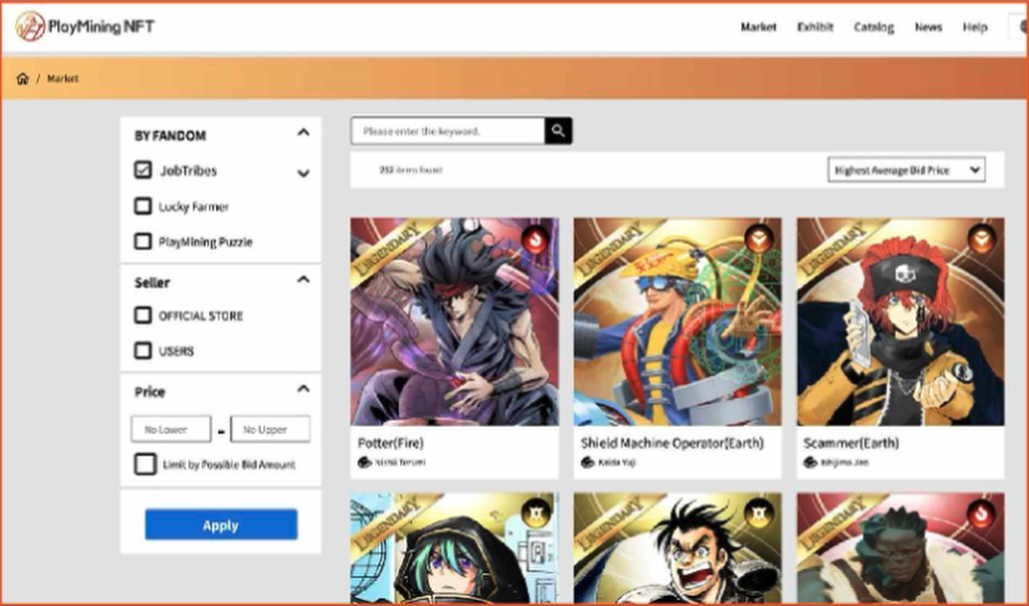Click the items found count text

tap(411, 170)
